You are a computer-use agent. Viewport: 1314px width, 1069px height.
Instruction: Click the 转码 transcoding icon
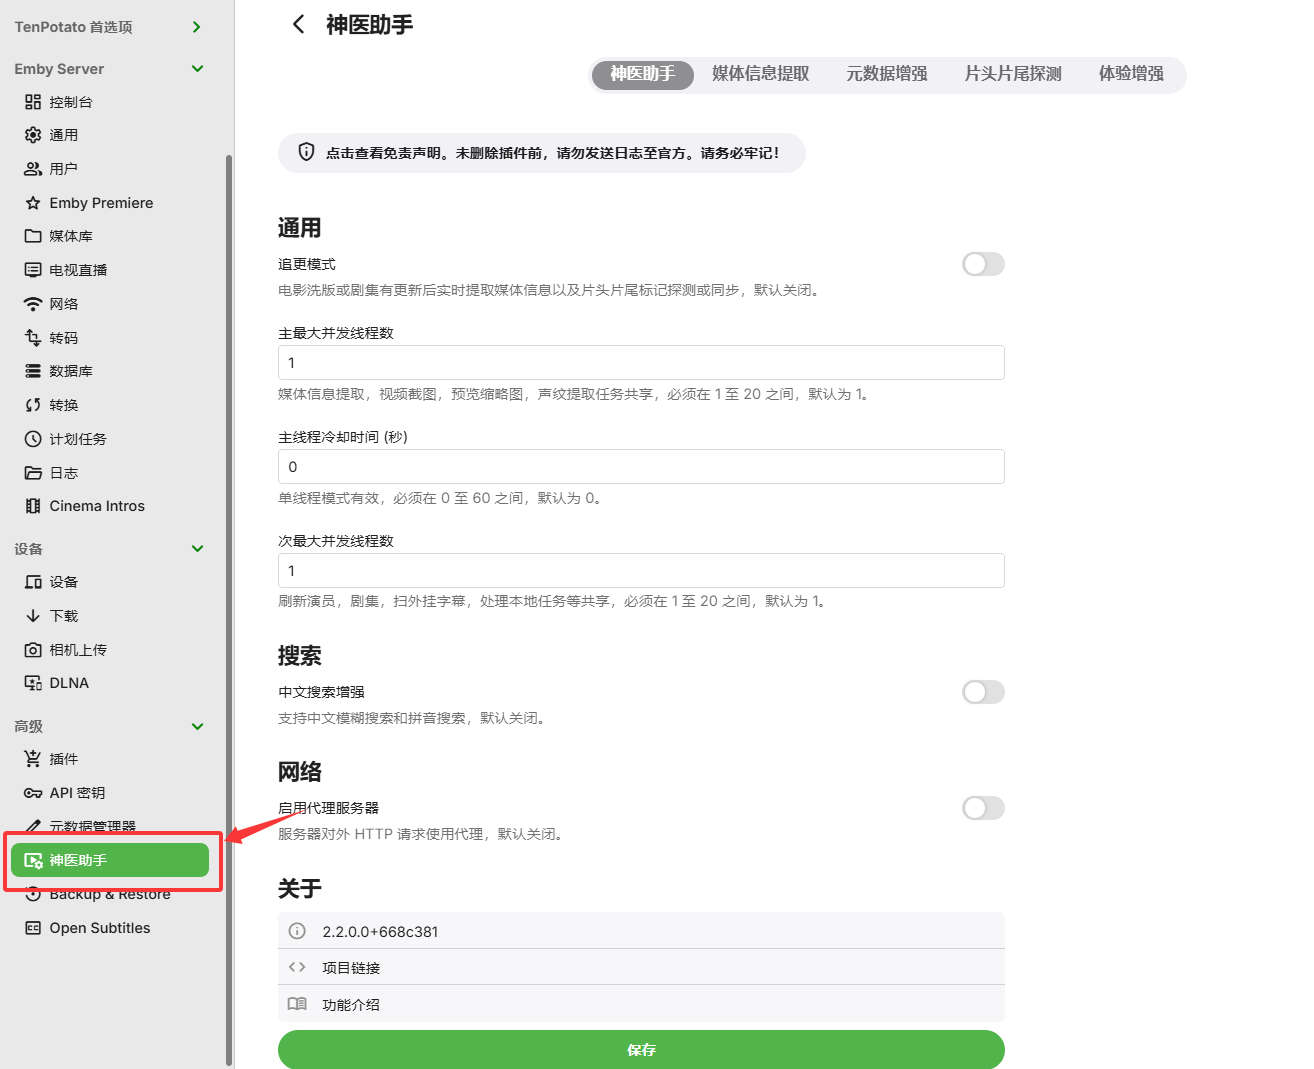click(x=33, y=338)
